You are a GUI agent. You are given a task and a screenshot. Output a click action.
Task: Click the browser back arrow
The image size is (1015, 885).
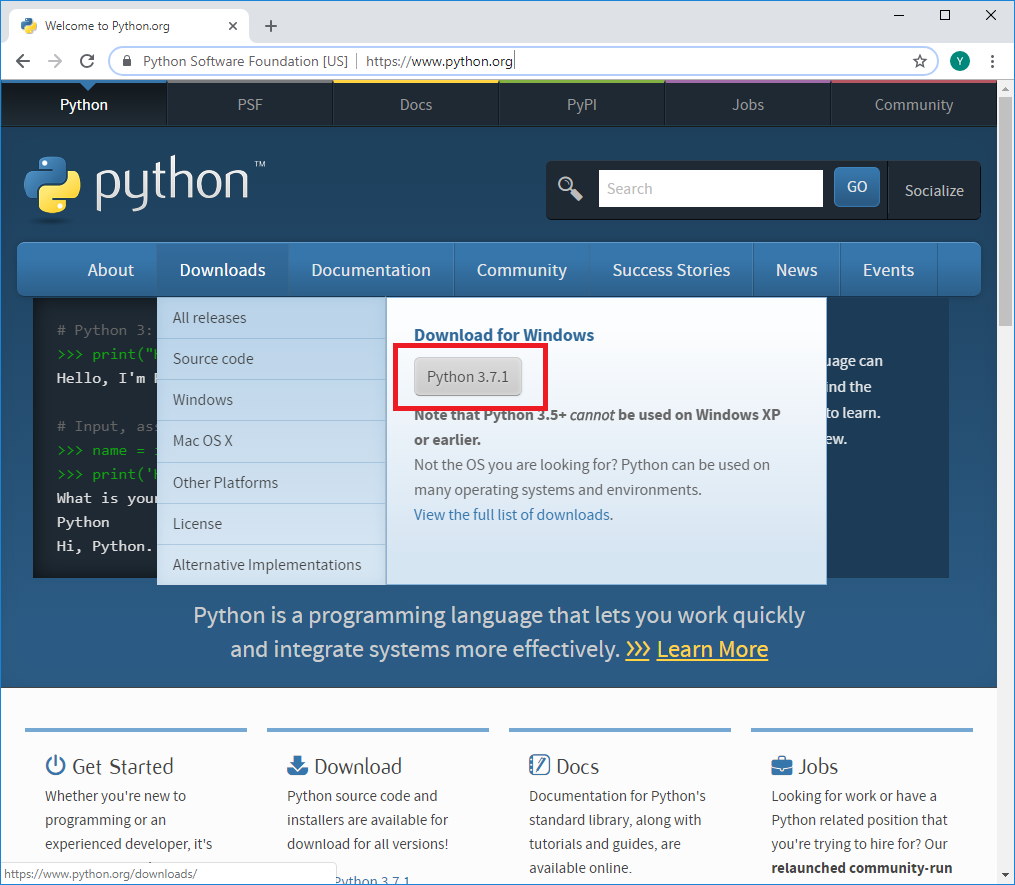[23, 62]
